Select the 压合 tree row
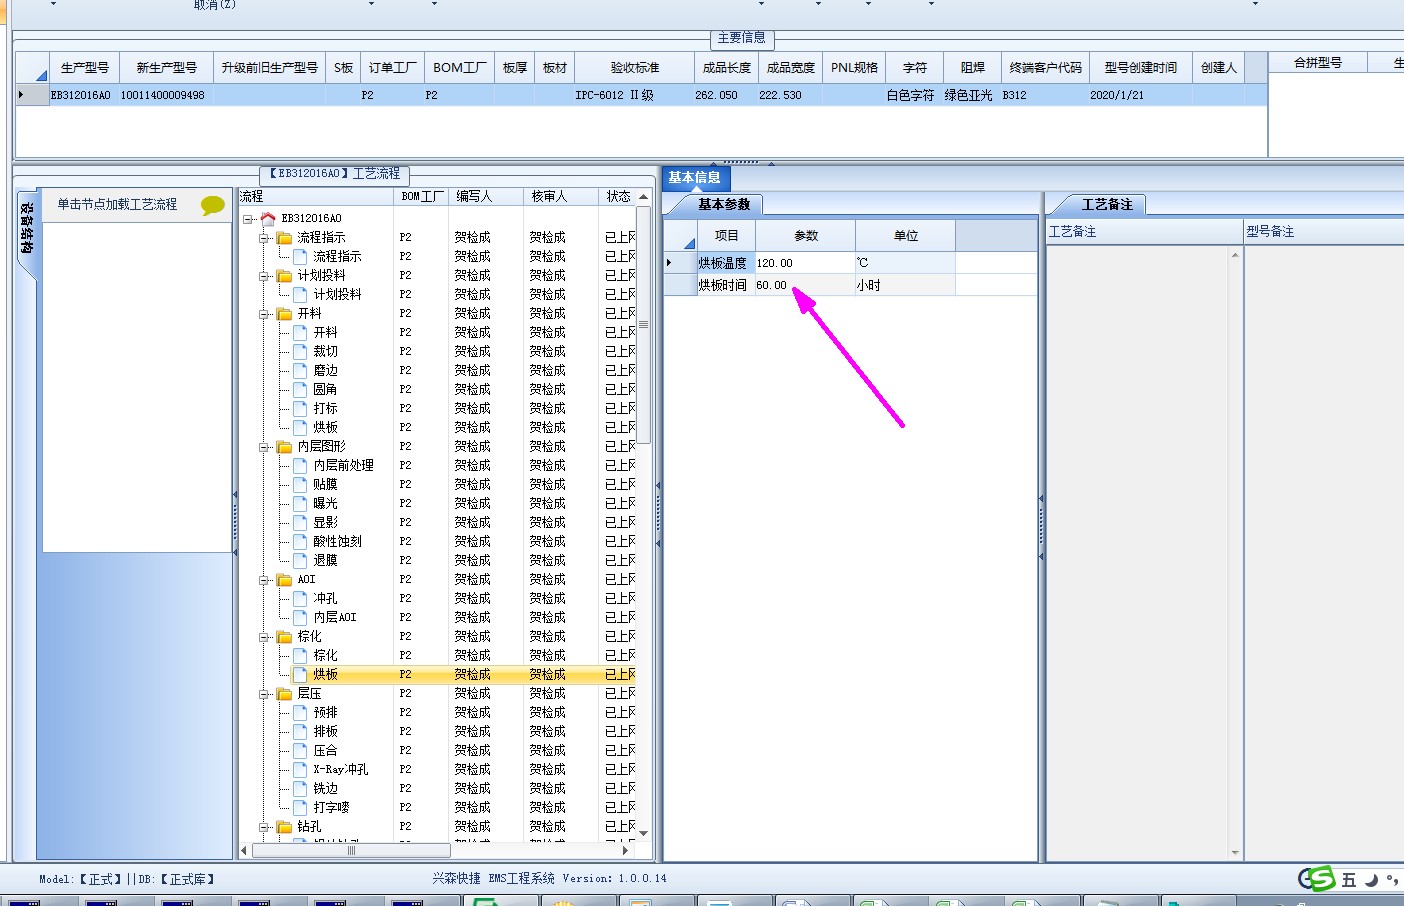Viewport: 1404px width, 906px height. tap(325, 750)
